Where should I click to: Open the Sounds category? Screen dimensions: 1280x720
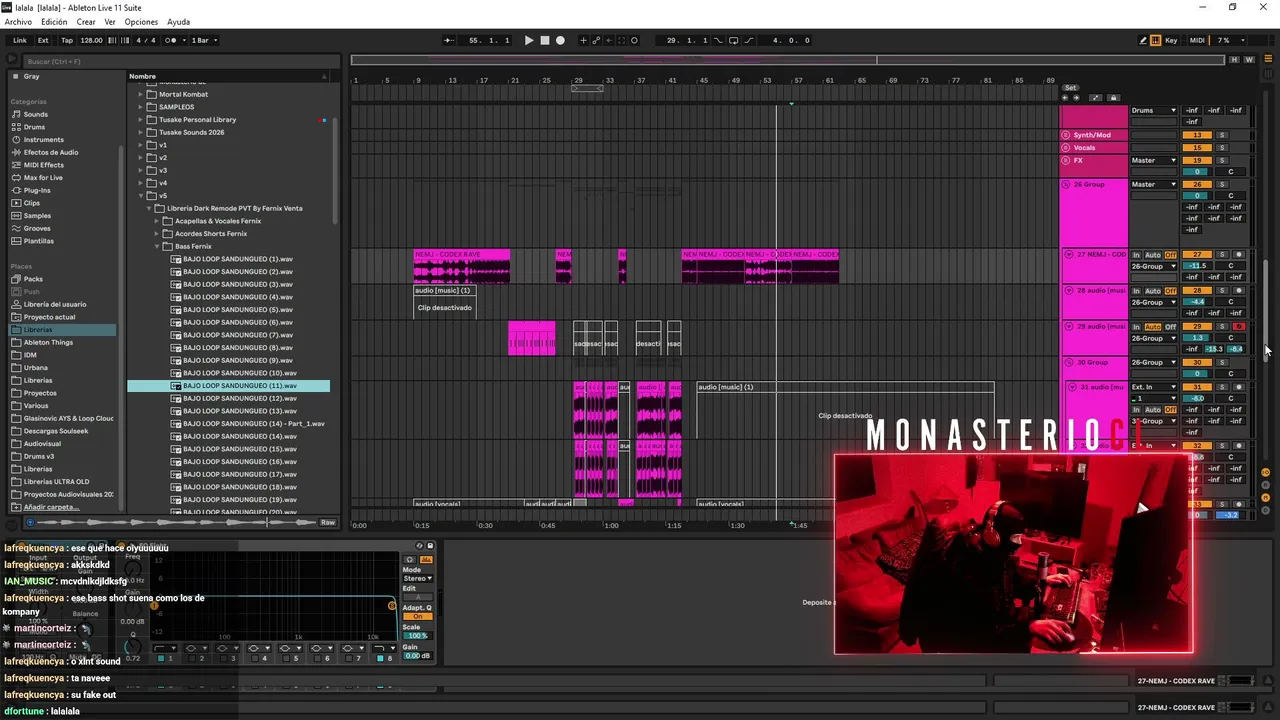coord(36,114)
